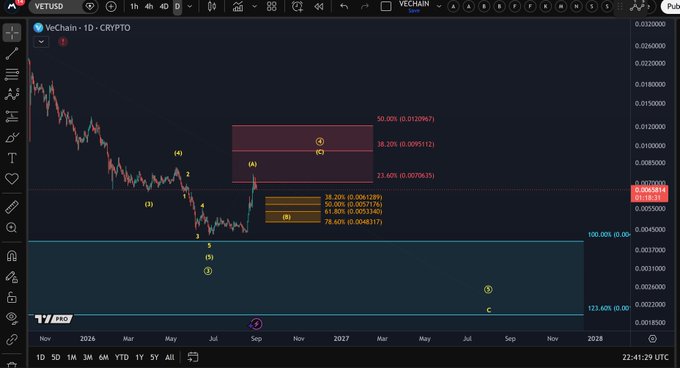The image size is (680, 368).
Task: Open the candlestick chart type menu
Action: (212, 7)
